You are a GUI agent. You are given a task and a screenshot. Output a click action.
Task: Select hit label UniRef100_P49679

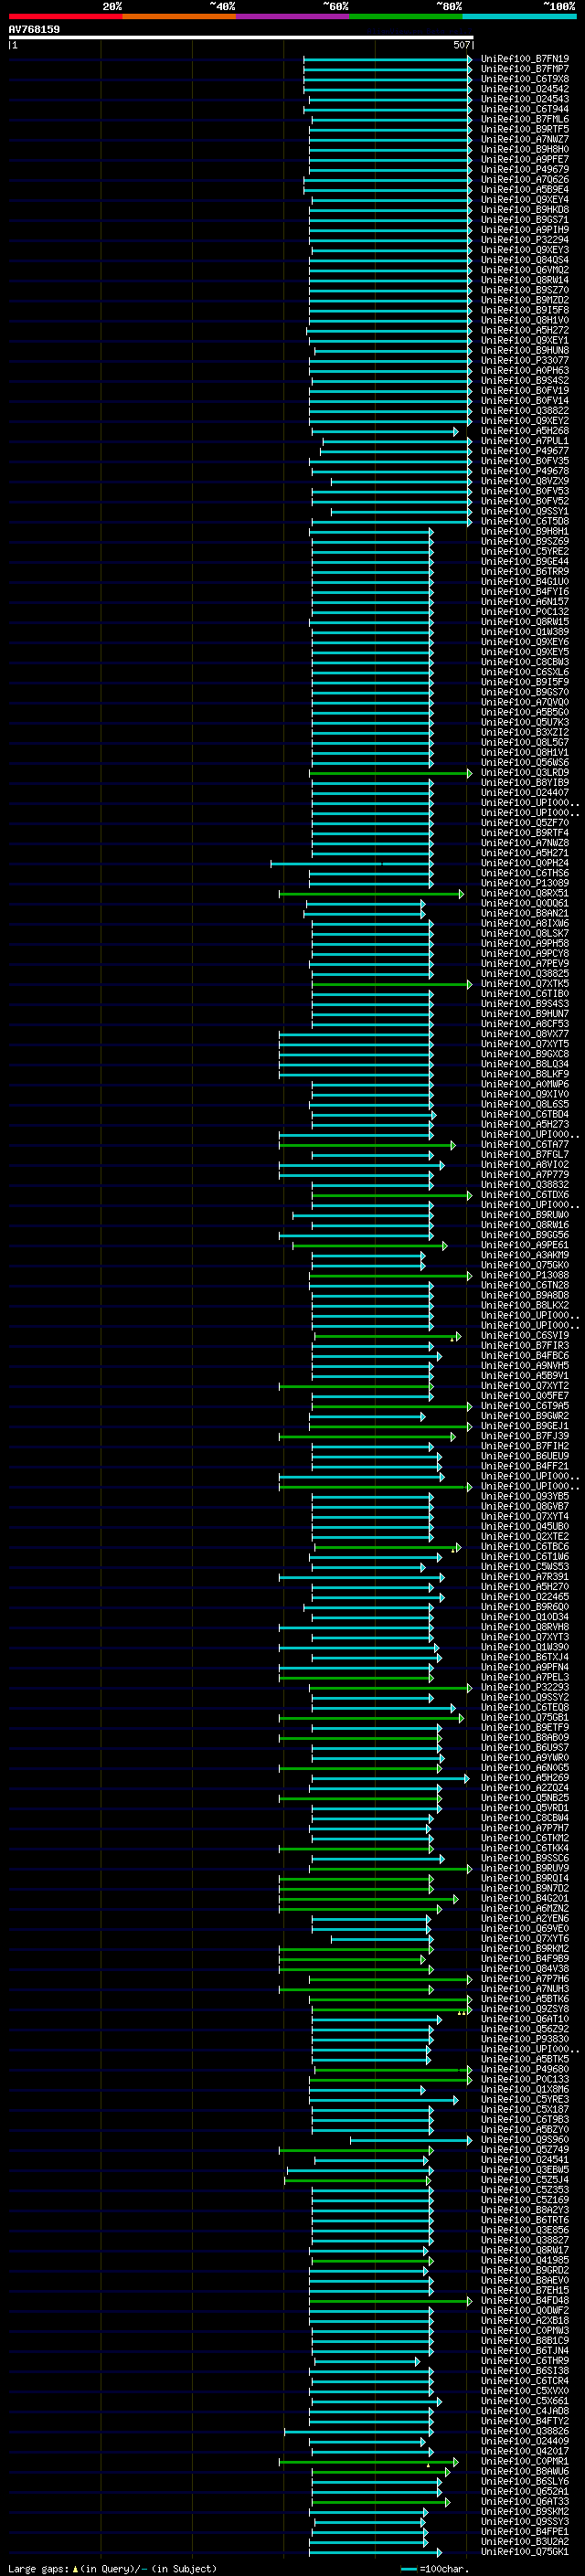[x=525, y=170]
